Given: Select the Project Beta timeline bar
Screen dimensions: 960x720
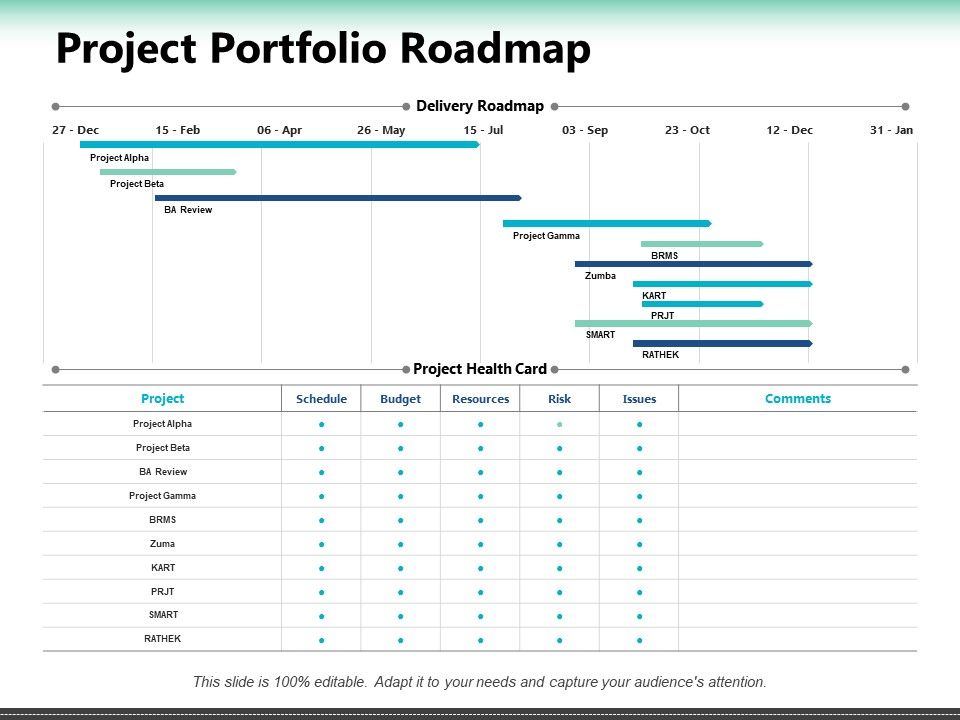Looking at the screenshot, I should [168, 172].
